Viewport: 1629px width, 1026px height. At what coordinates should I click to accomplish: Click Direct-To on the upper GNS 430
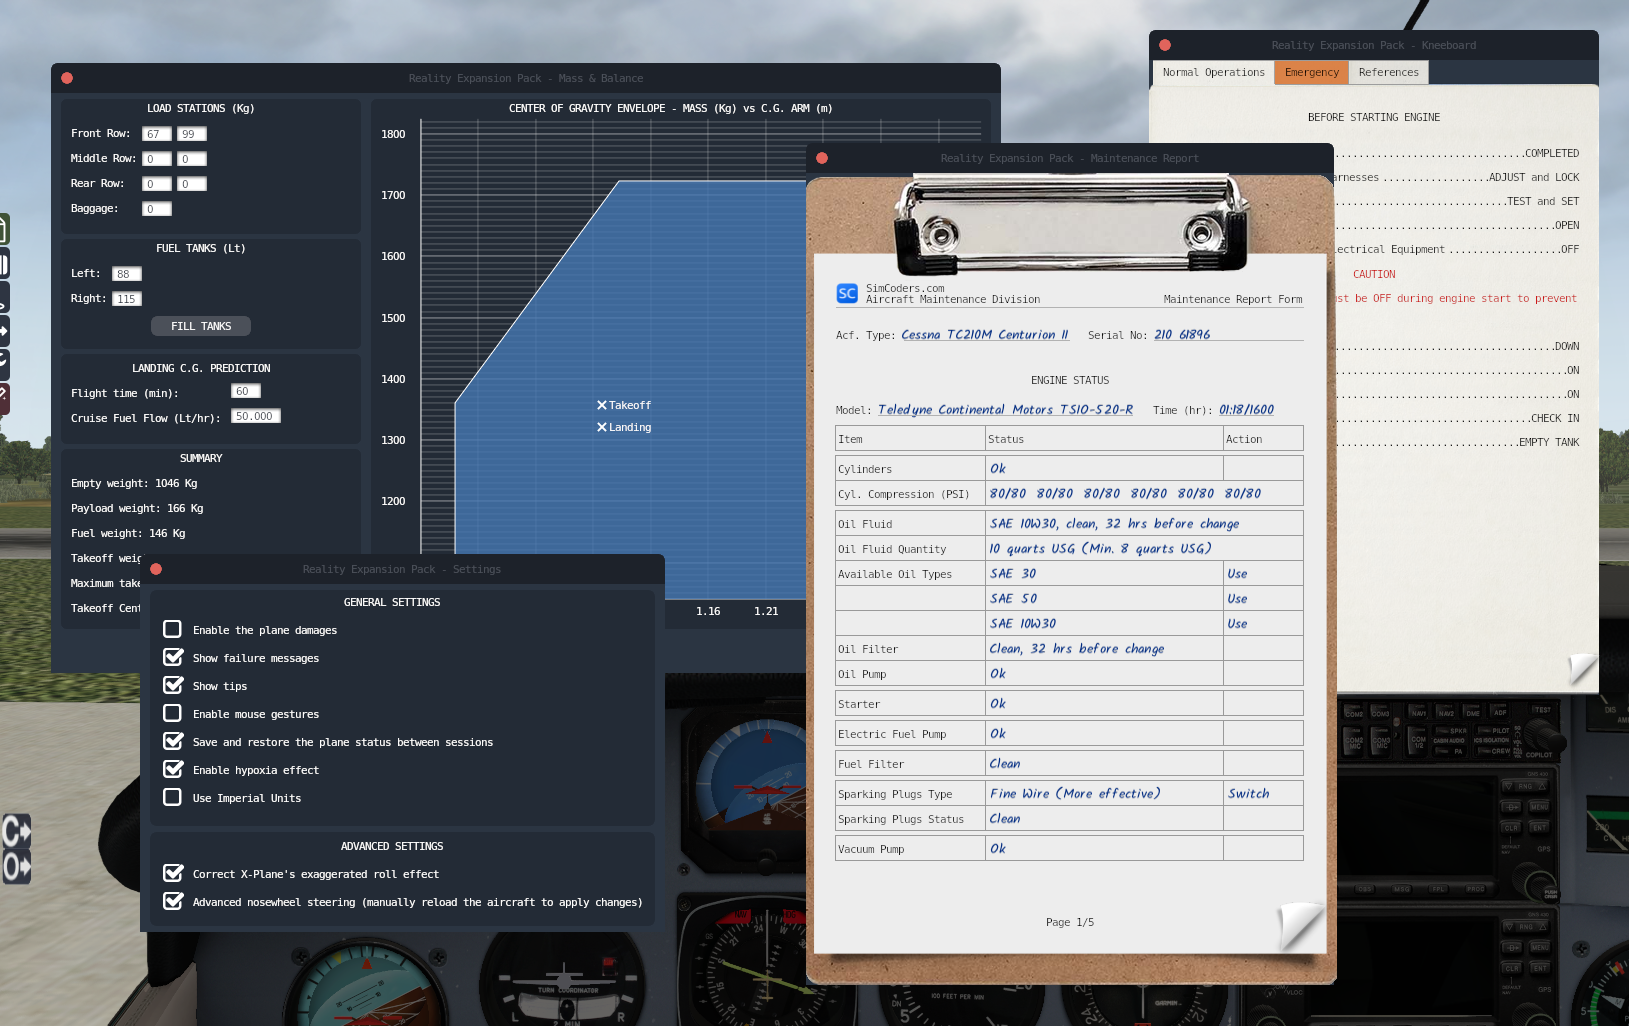coord(1511,807)
